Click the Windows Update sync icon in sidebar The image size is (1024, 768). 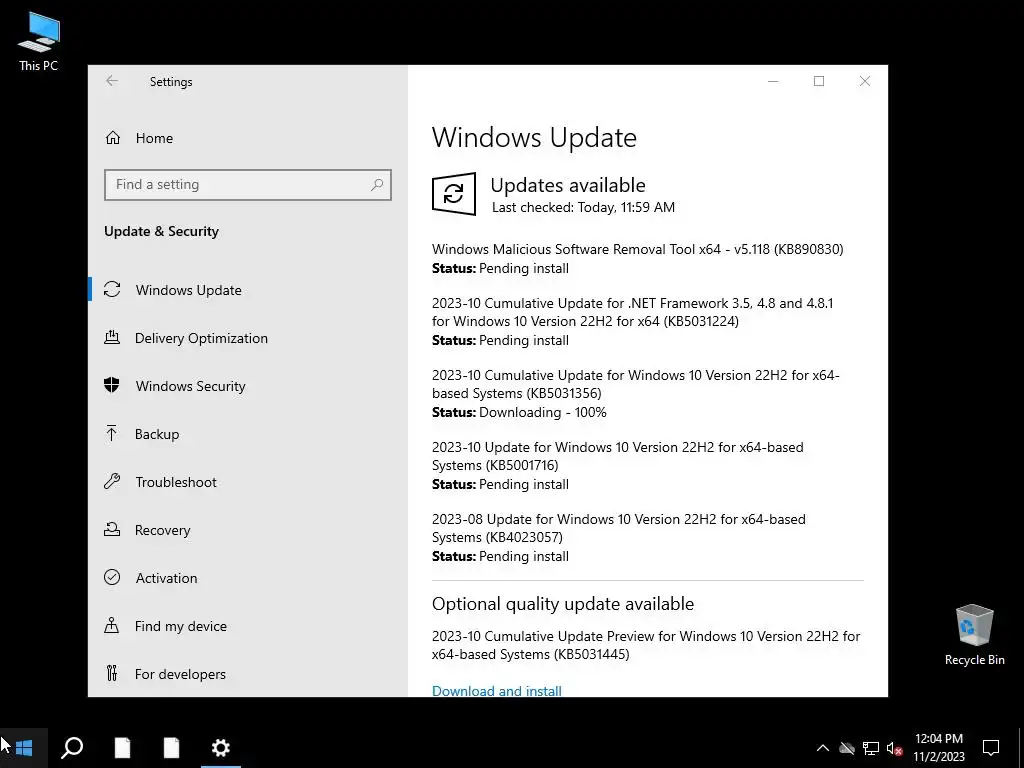click(x=112, y=289)
